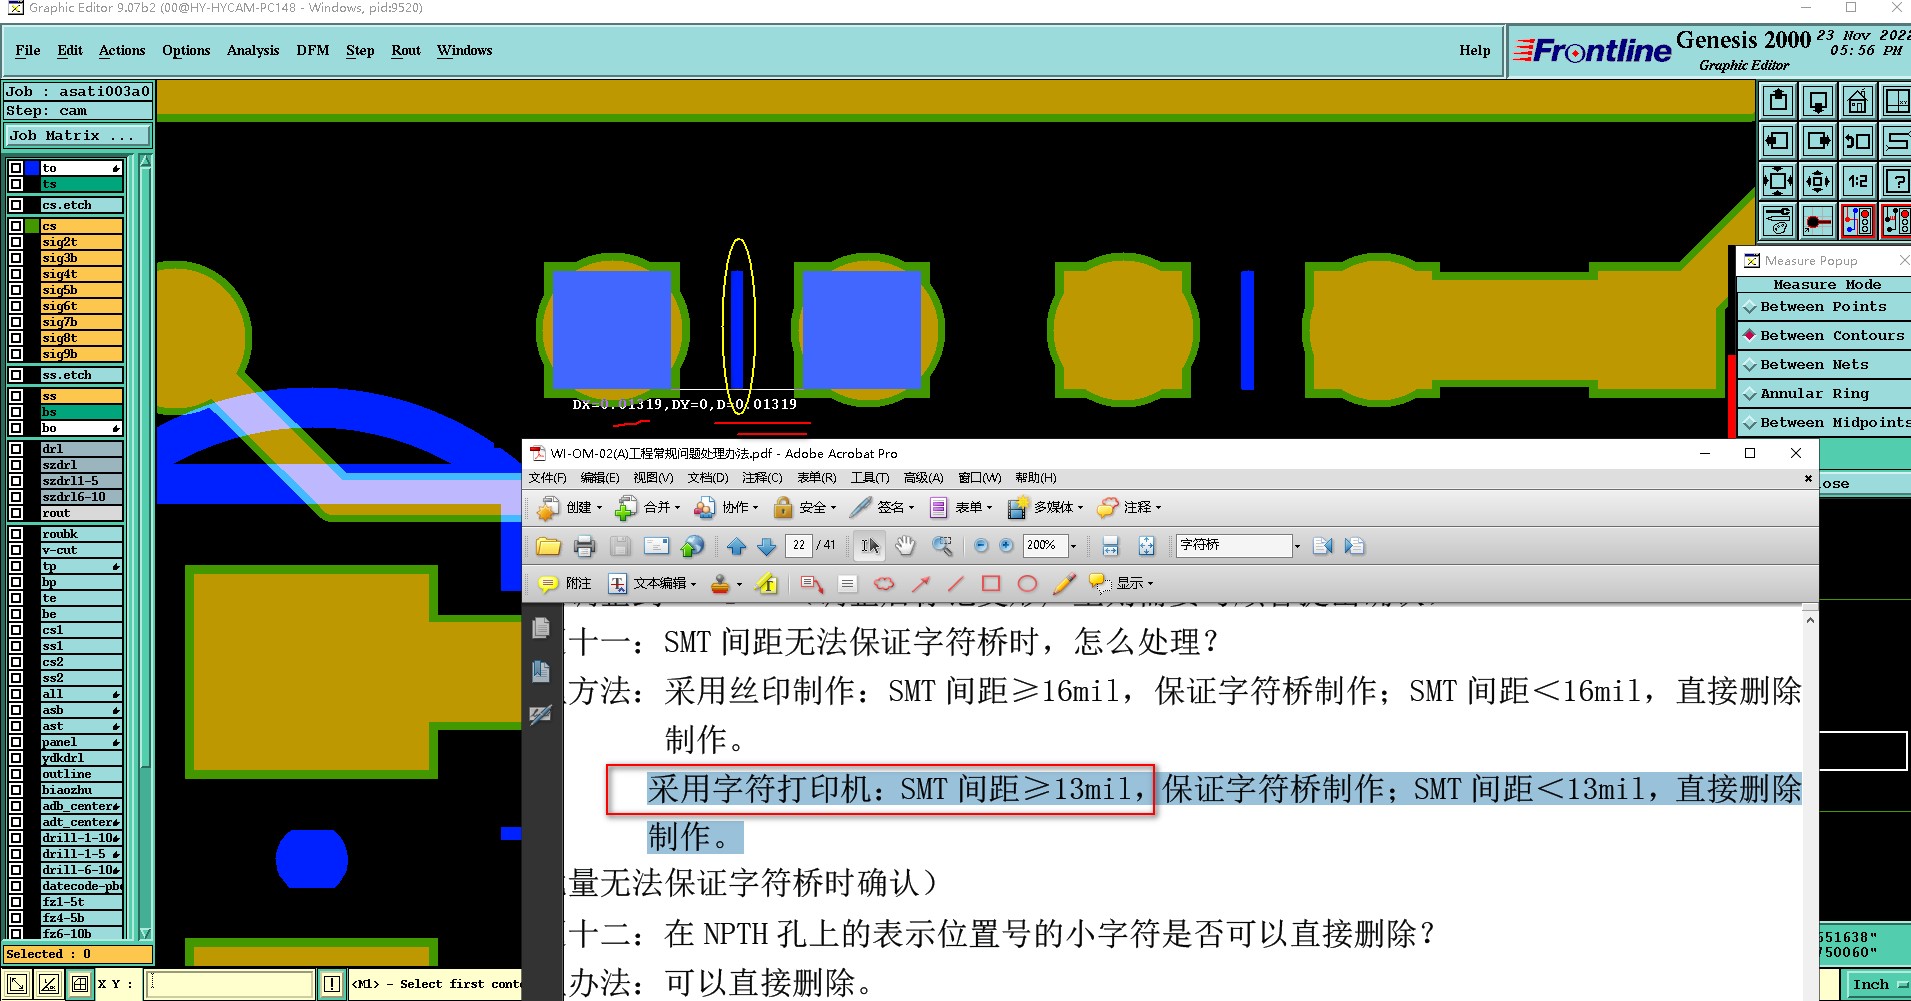Select Annular Ring measure mode
The height and width of the screenshot is (1001, 1911).
pyautogui.click(x=1824, y=394)
